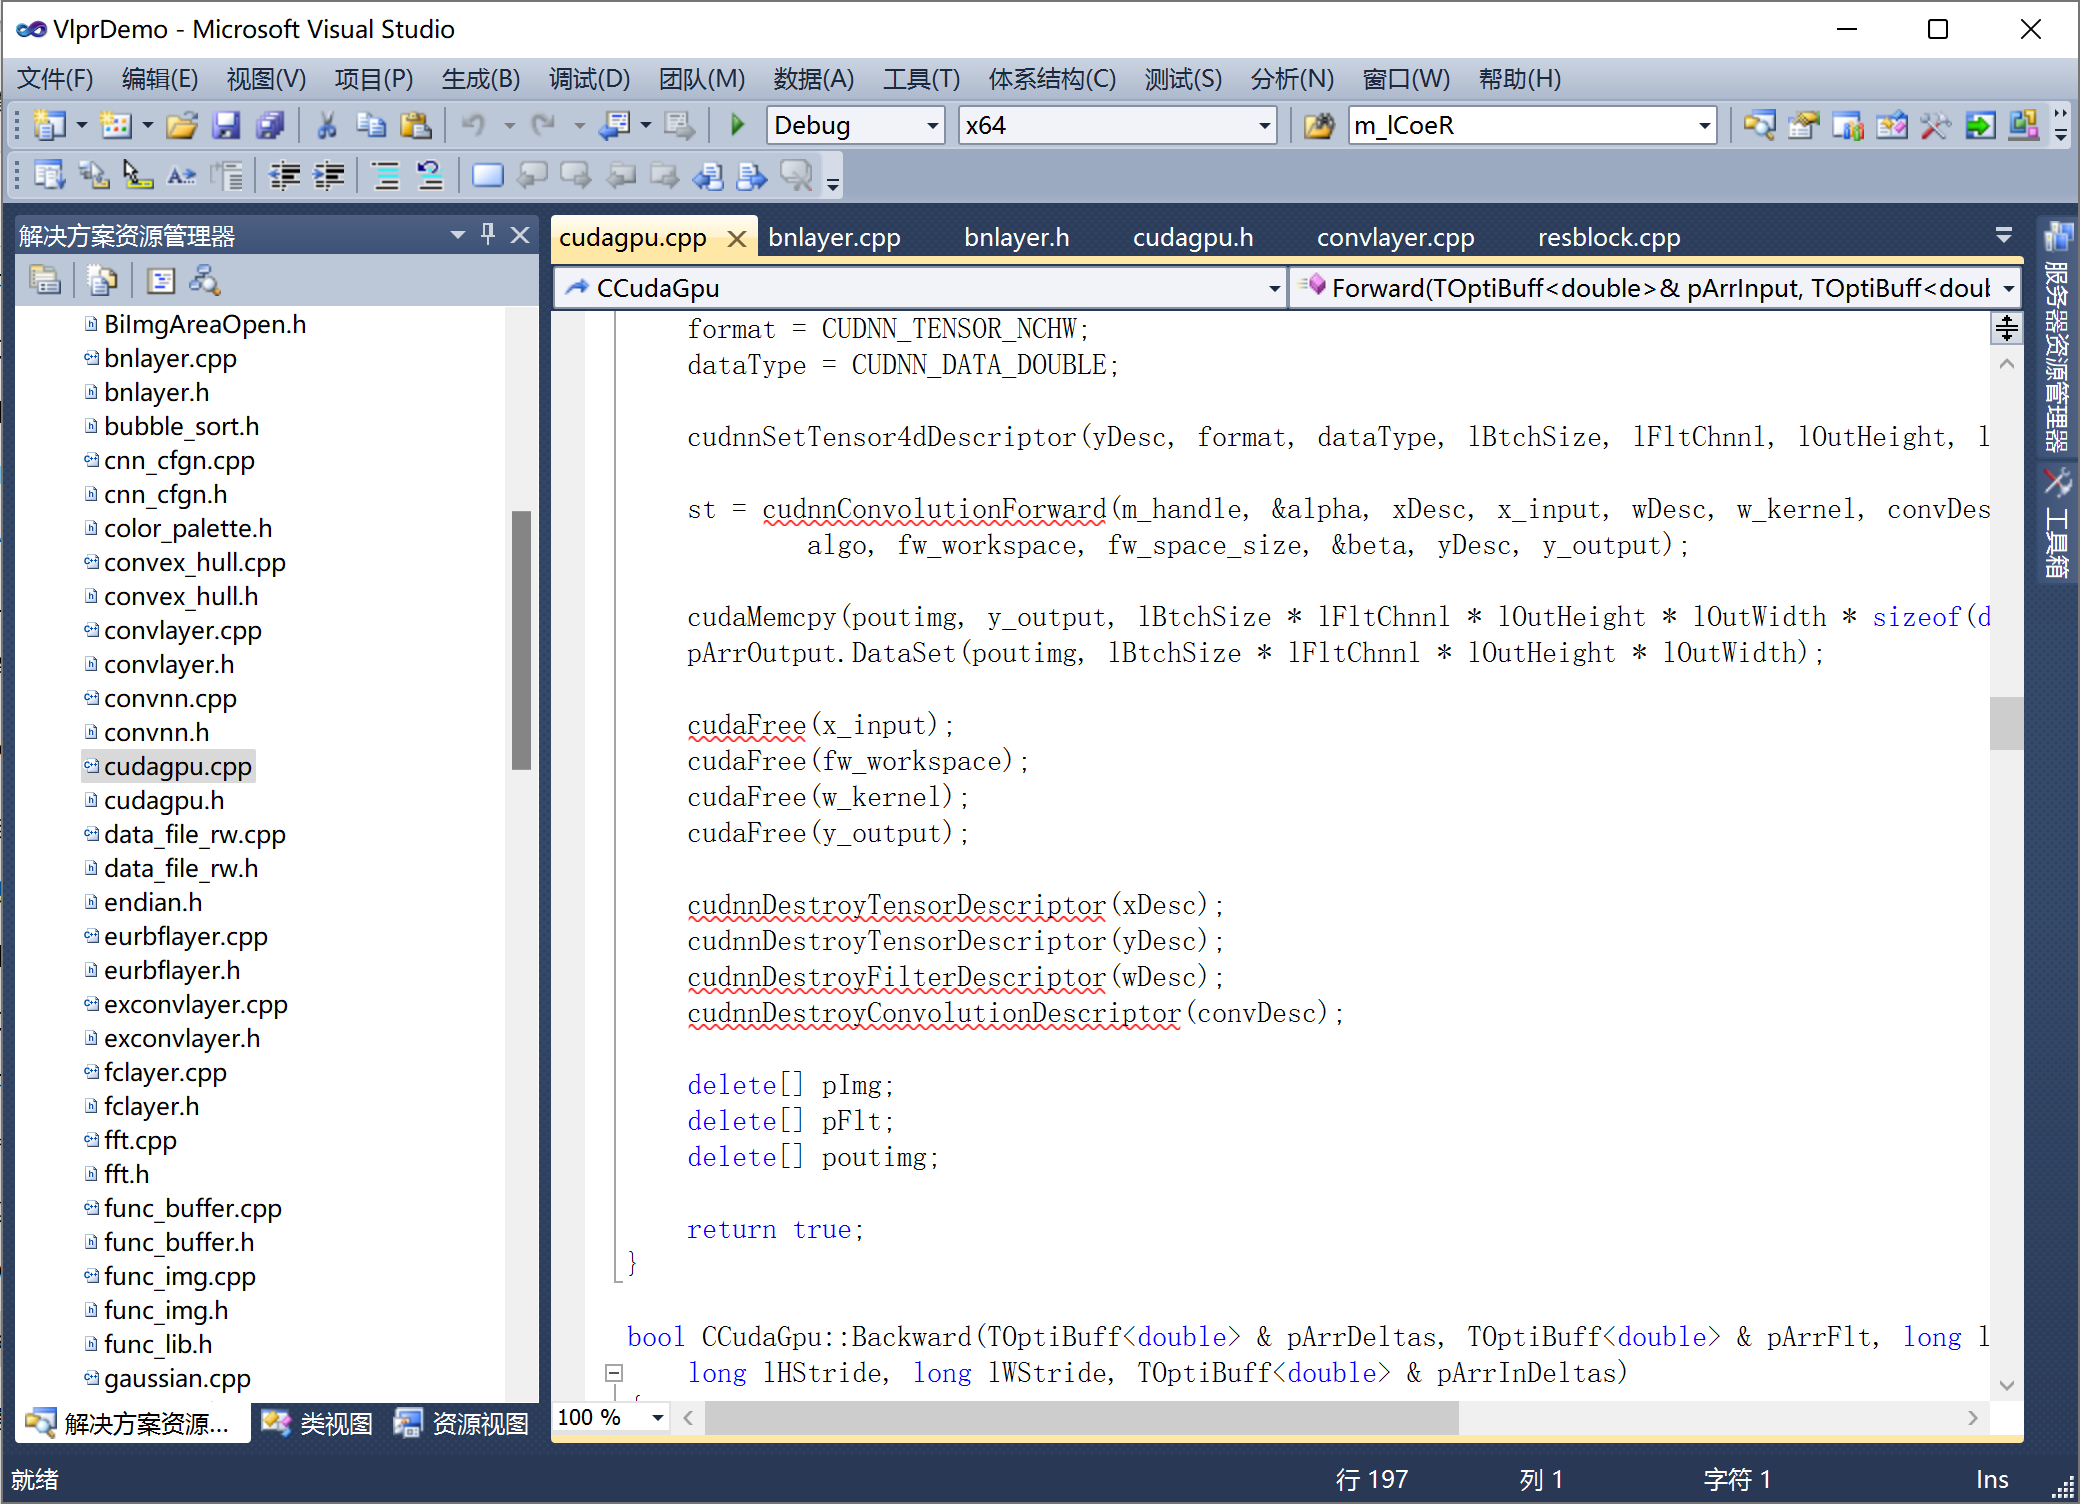This screenshot has height=1504, width=2080.
Task: Click the New Project toolbar icon
Action: (48, 125)
